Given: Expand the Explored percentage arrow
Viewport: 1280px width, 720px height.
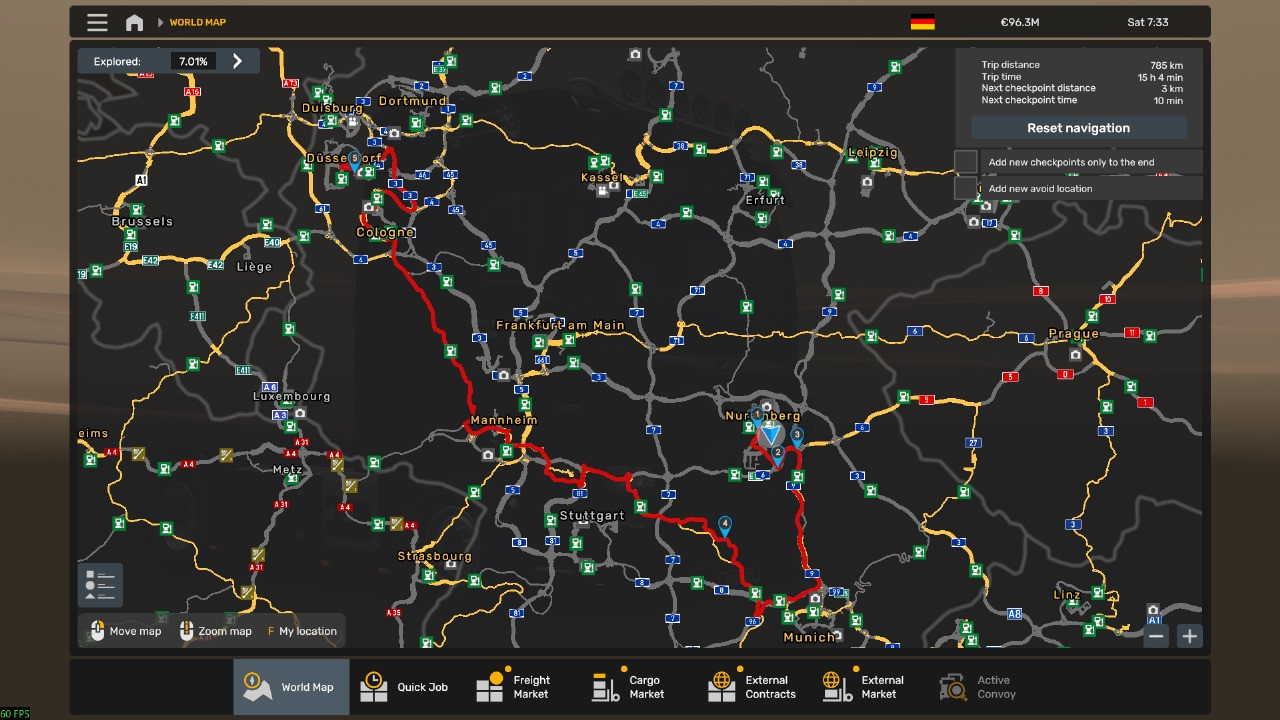Looking at the screenshot, I should (238, 61).
